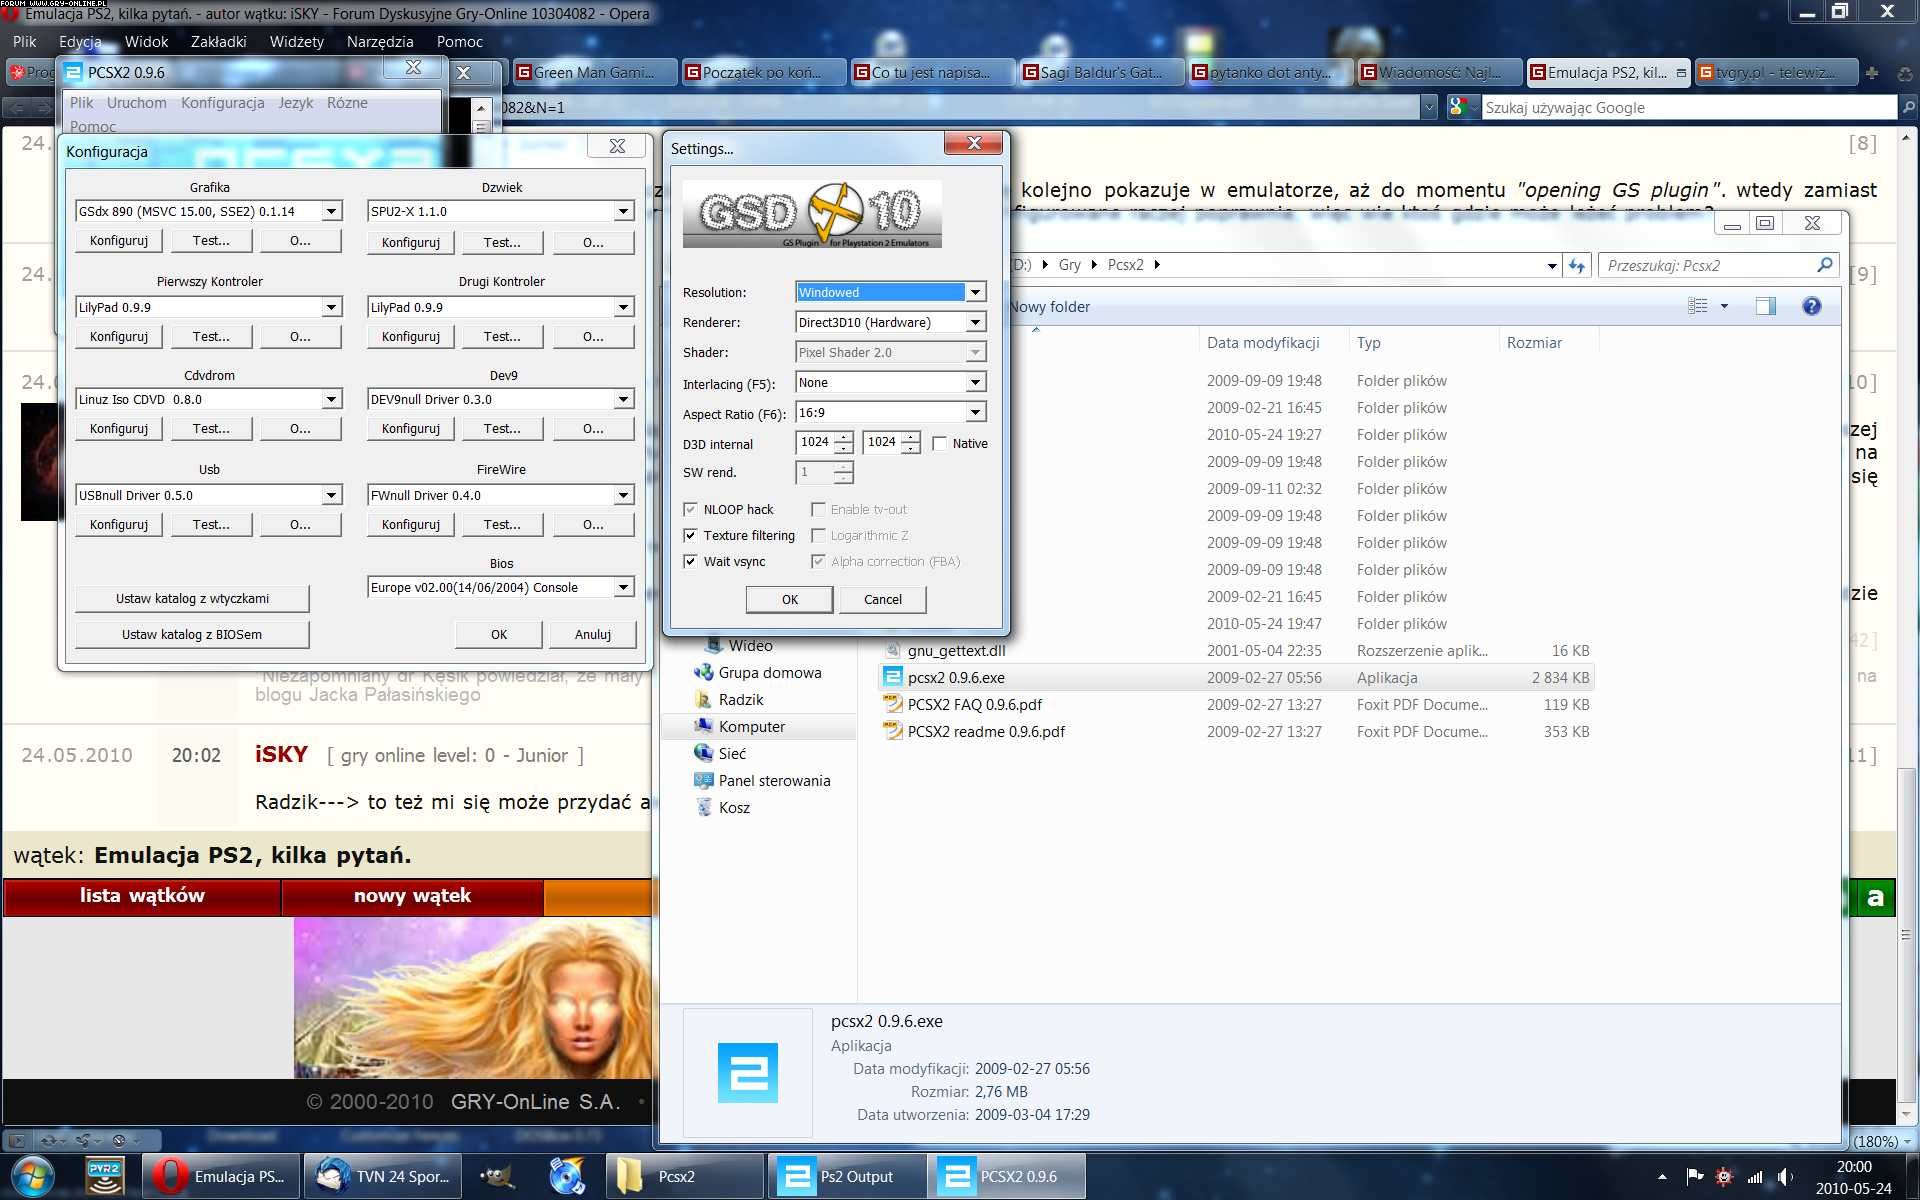Click Explorer change view icon
Image resolution: width=1920 pixels, height=1200 pixels.
coord(1698,306)
